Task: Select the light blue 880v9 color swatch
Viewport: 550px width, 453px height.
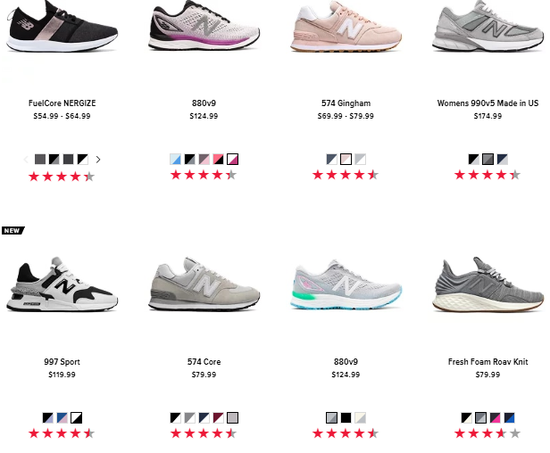Action: pyautogui.click(x=175, y=159)
